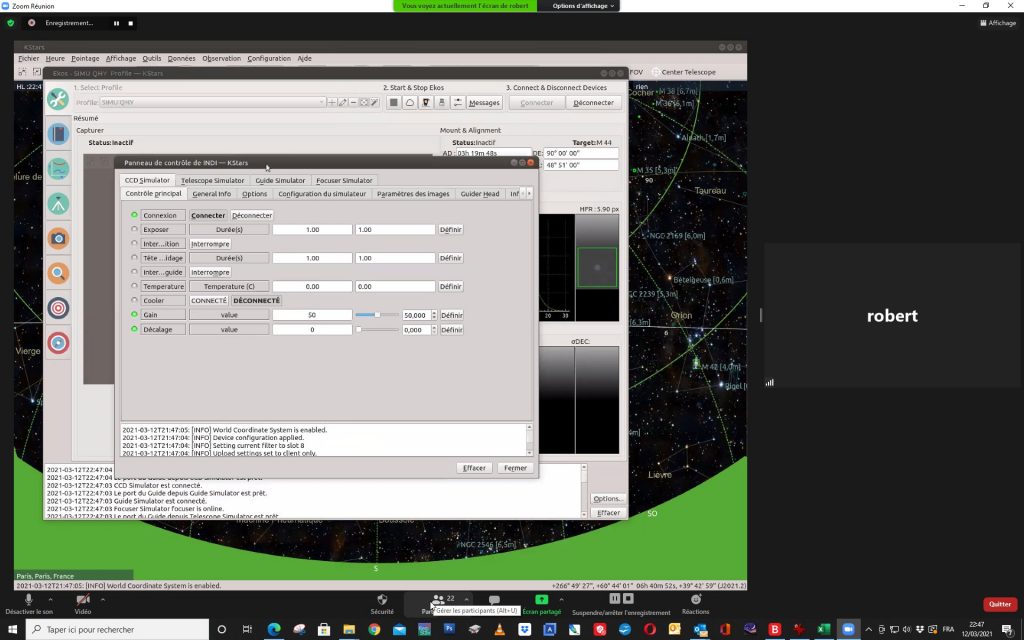Screen dimensions: 1024x640
Task: Click green encryption shield in Zoom header
Action: [10, 23]
